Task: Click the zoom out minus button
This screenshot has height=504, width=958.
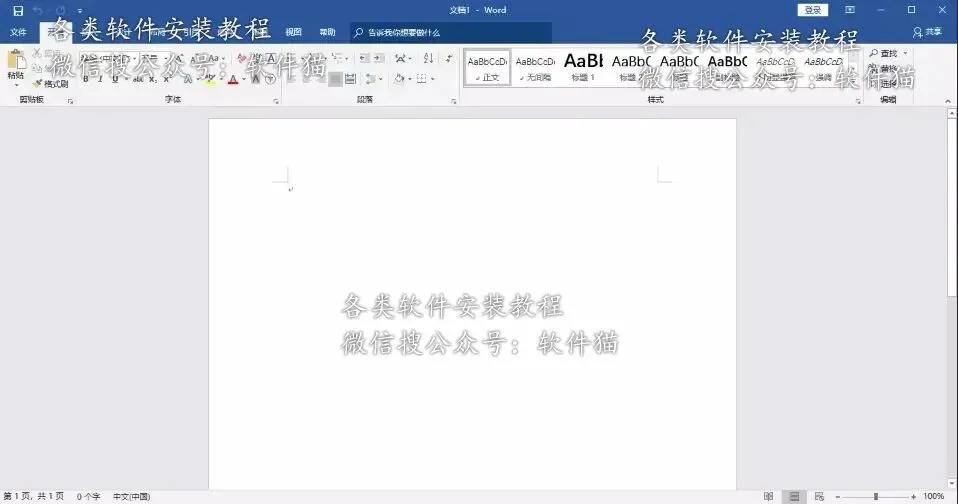Action: point(838,497)
